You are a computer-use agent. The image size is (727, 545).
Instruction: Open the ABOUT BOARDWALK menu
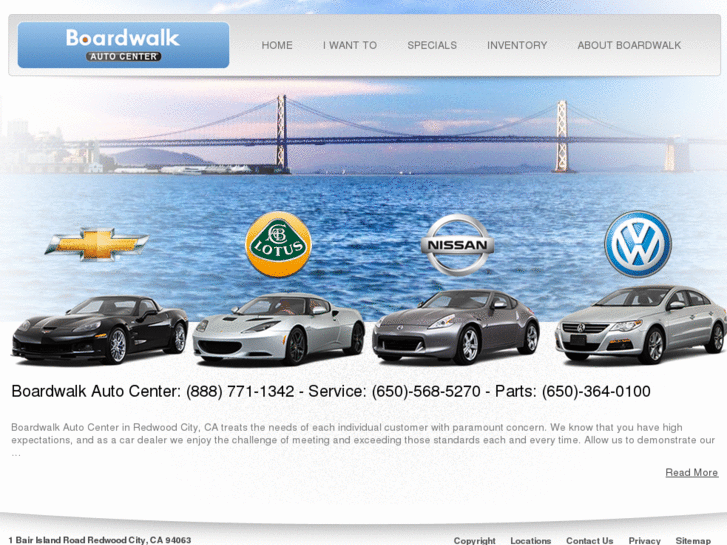(629, 45)
